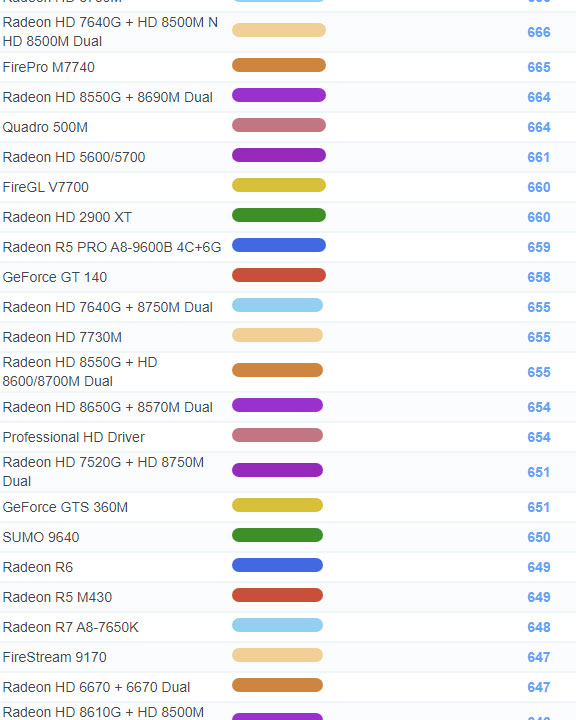Image resolution: width=576 pixels, height=720 pixels.
Task: Open GeForce GTS 360M details
Action: click(65, 507)
